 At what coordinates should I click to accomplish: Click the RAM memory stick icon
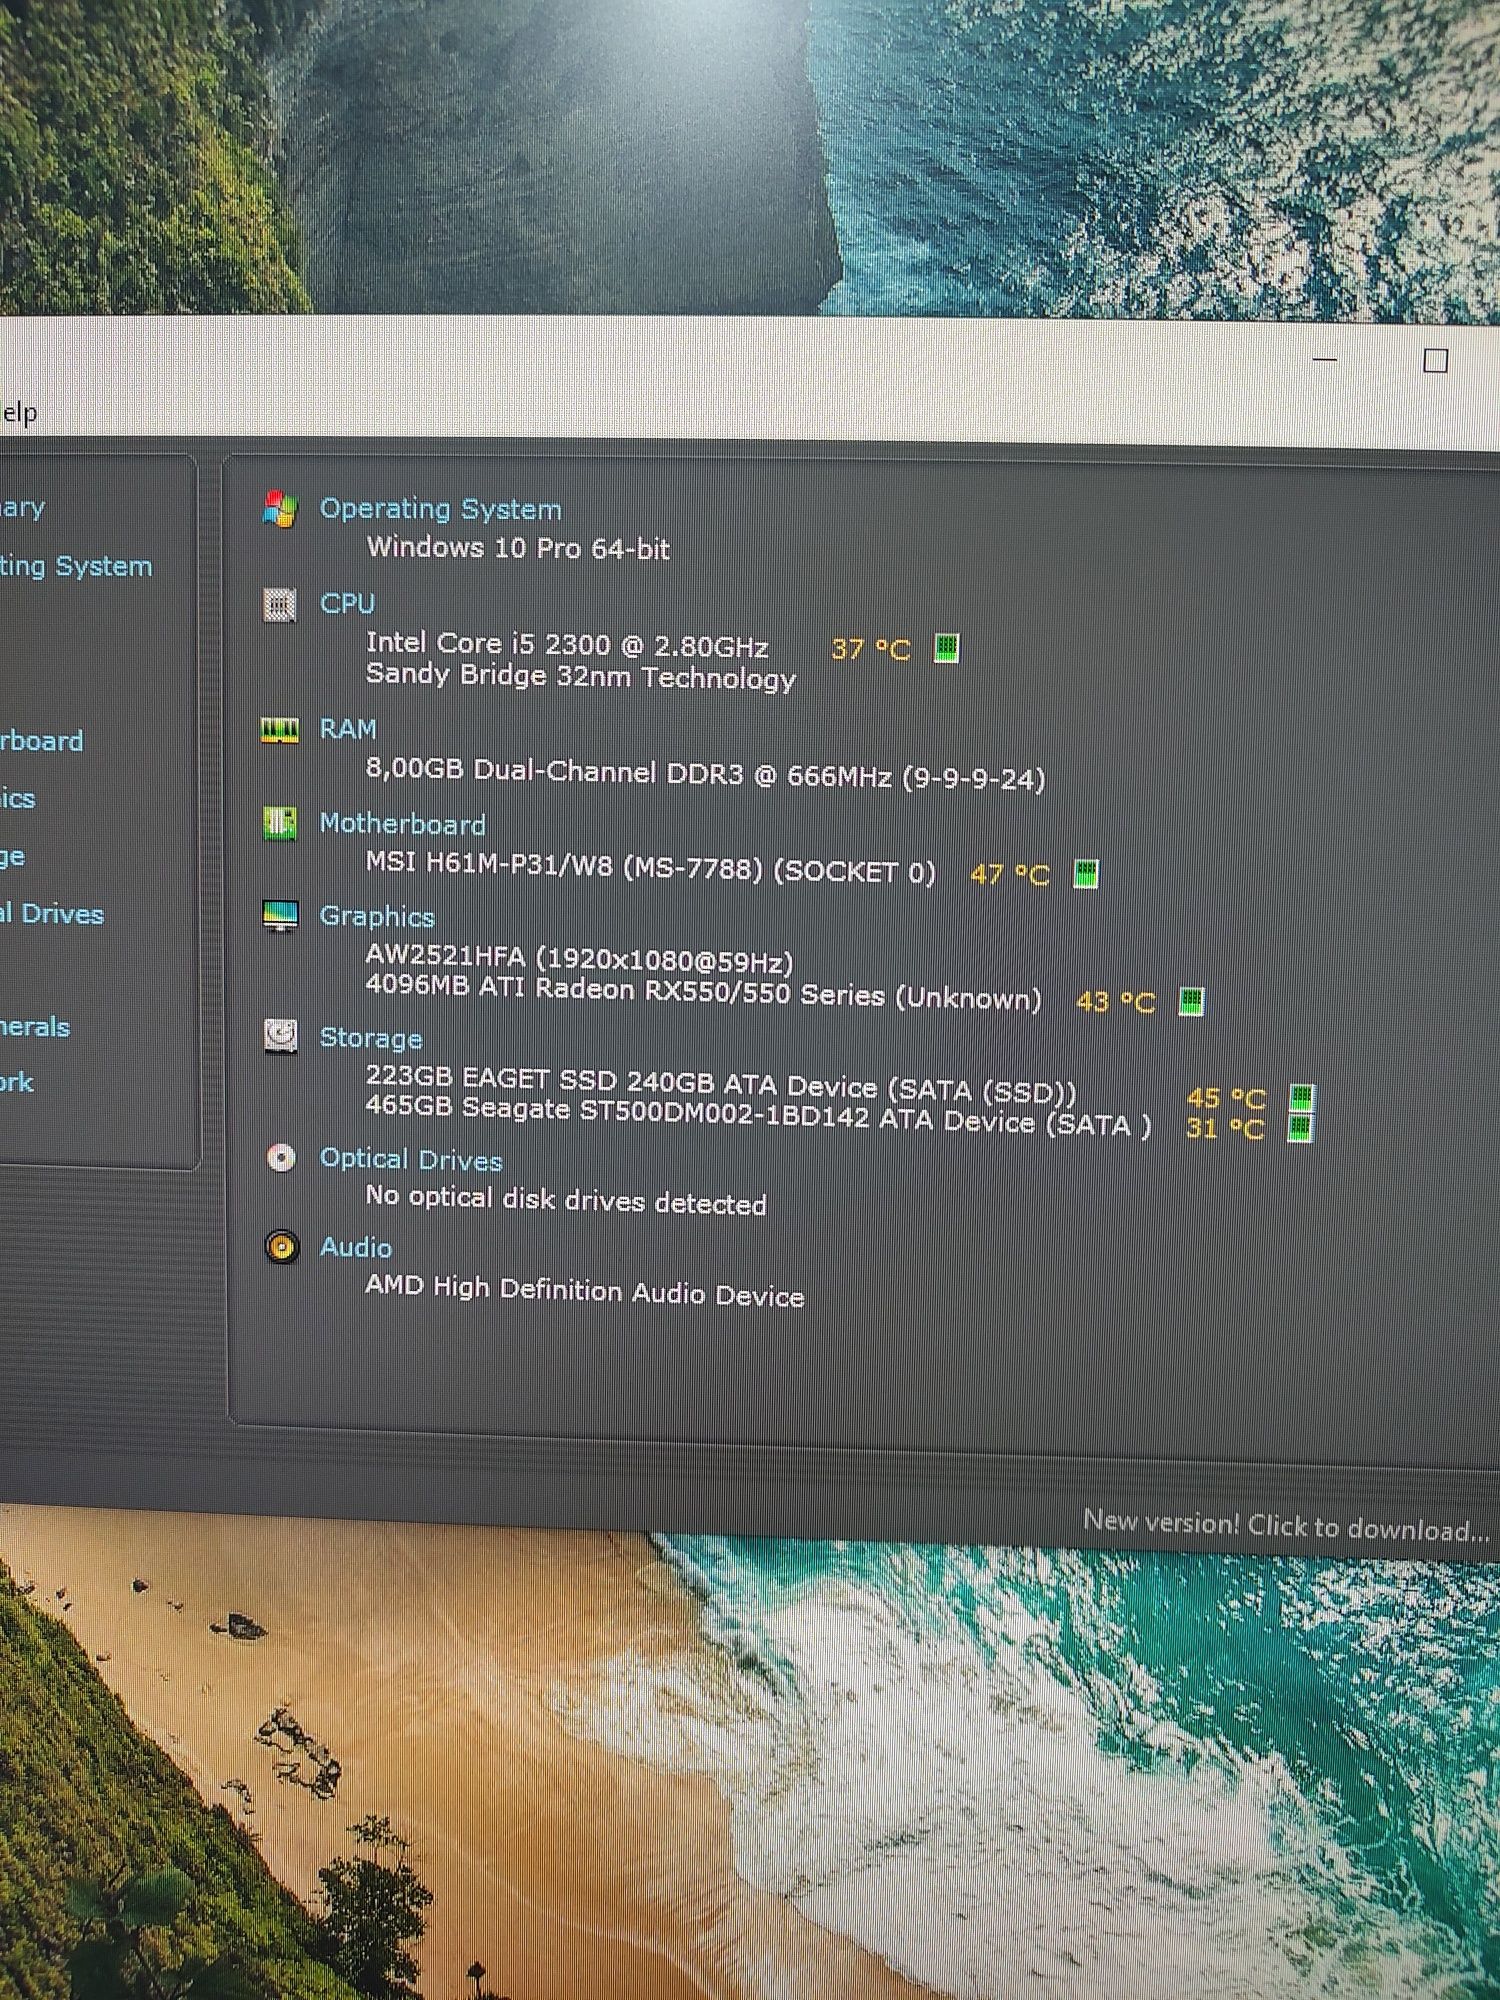point(280,730)
